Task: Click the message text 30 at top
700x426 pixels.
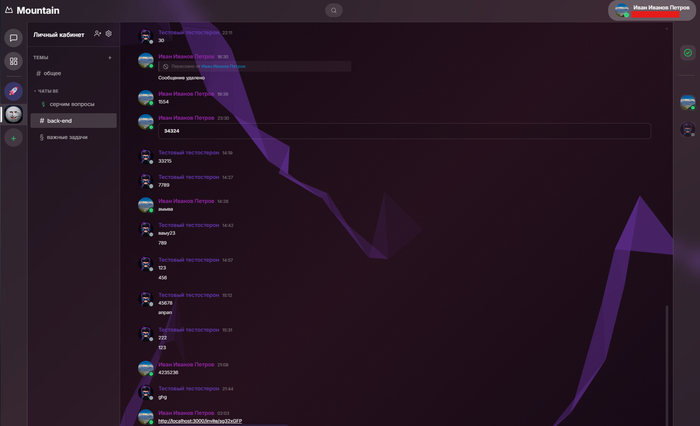Action: (x=161, y=40)
